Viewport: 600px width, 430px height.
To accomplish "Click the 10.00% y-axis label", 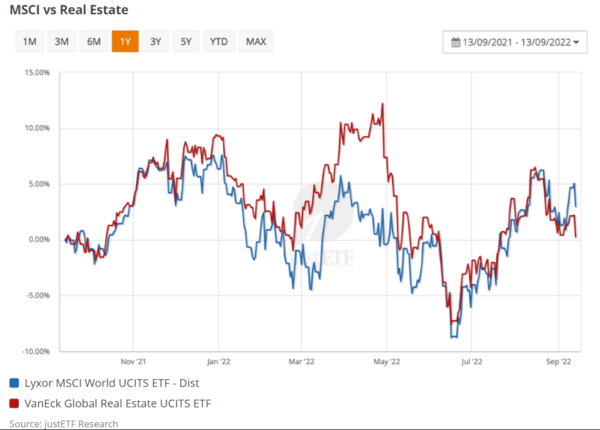I will [x=37, y=128].
